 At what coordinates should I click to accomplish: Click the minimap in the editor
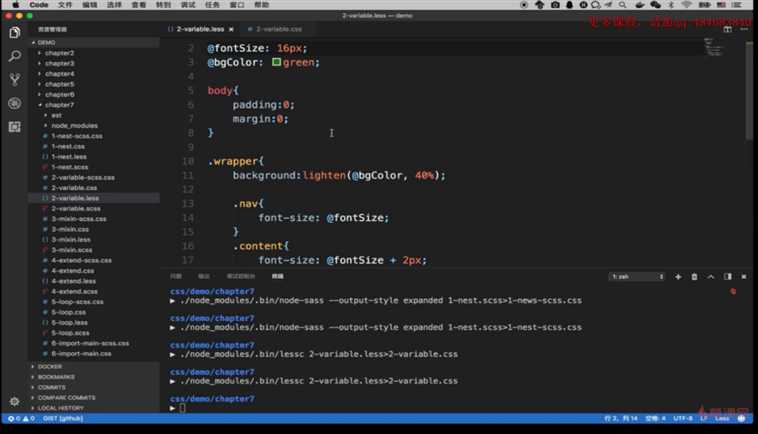(x=714, y=47)
